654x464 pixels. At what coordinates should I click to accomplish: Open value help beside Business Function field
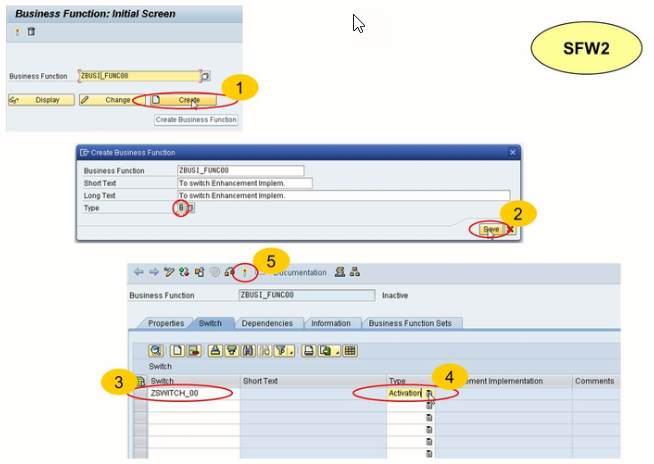click(206, 76)
